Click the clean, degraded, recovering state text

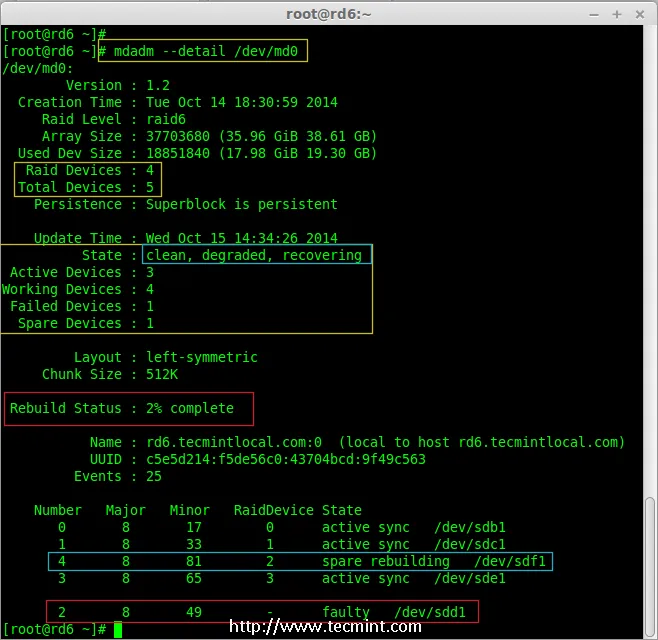pyautogui.click(x=254, y=255)
